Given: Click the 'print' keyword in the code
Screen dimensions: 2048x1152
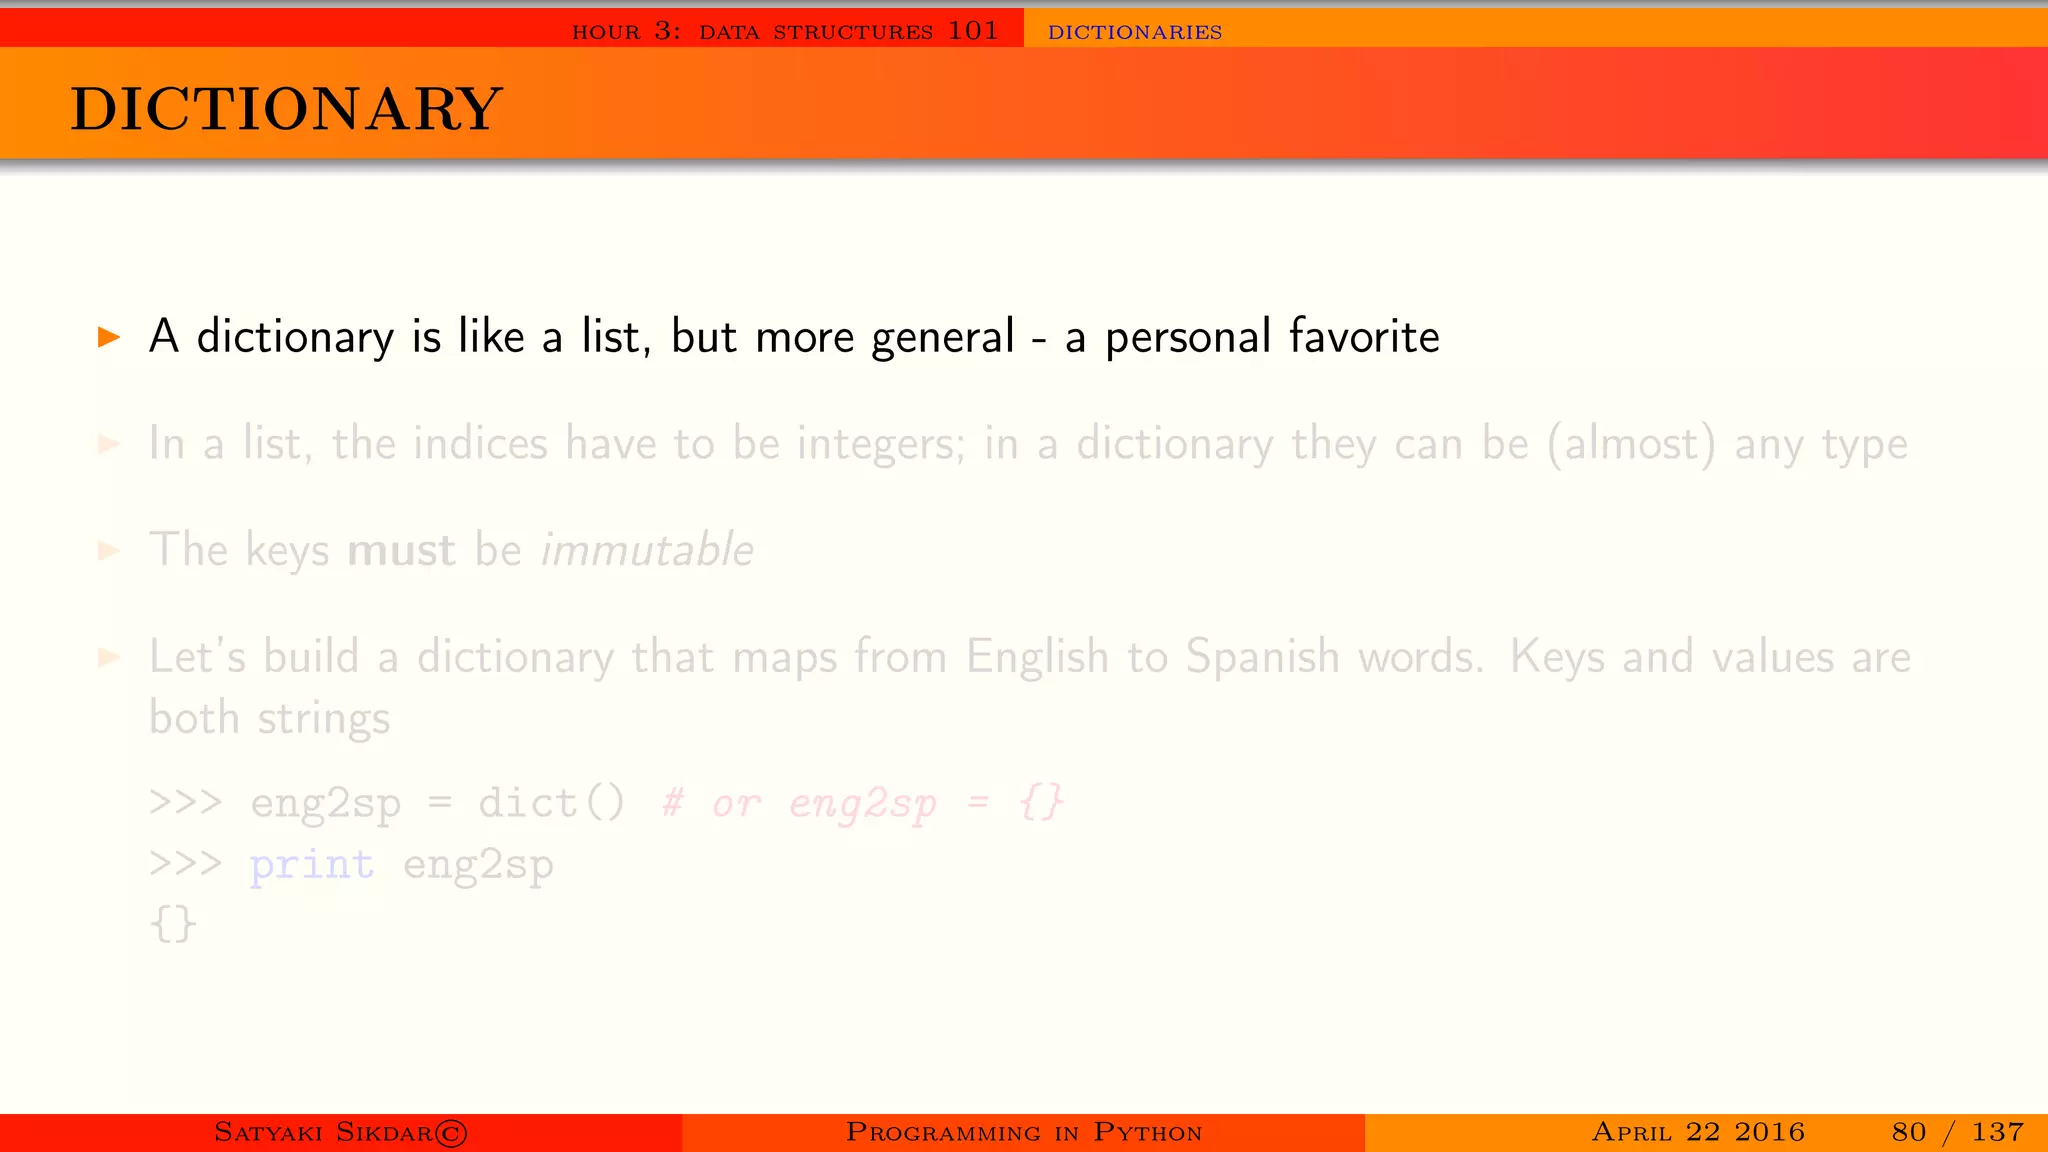Looking at the screenshot, I should (x=311, y=864).
